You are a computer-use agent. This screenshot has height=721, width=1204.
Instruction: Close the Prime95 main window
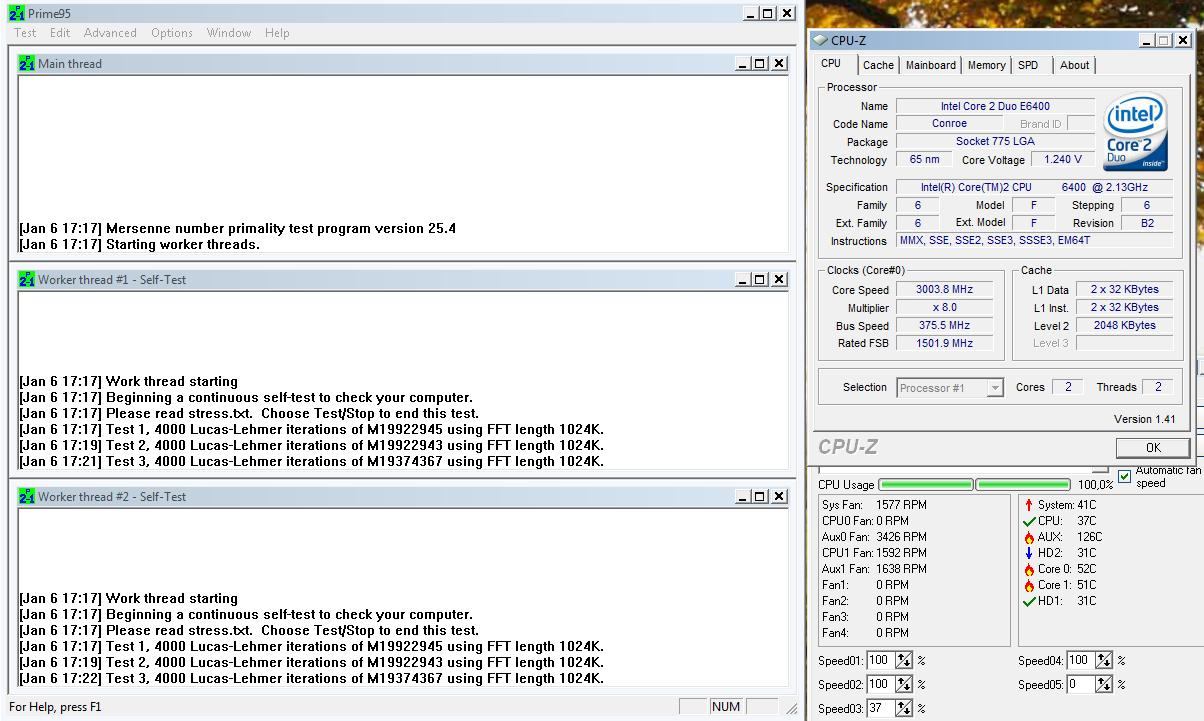coord(787,13)
